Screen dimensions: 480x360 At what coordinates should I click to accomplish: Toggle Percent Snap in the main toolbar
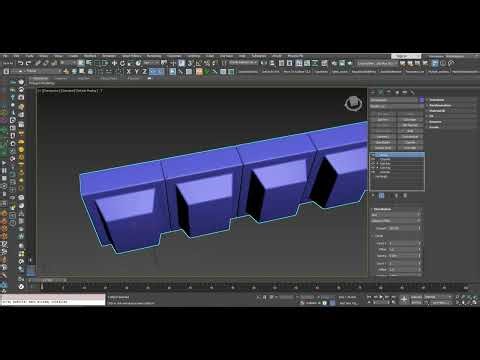207,63
